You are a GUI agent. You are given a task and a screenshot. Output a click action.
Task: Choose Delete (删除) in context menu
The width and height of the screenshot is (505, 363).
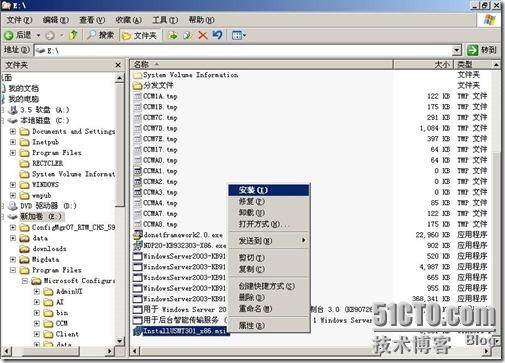(269, 297)
